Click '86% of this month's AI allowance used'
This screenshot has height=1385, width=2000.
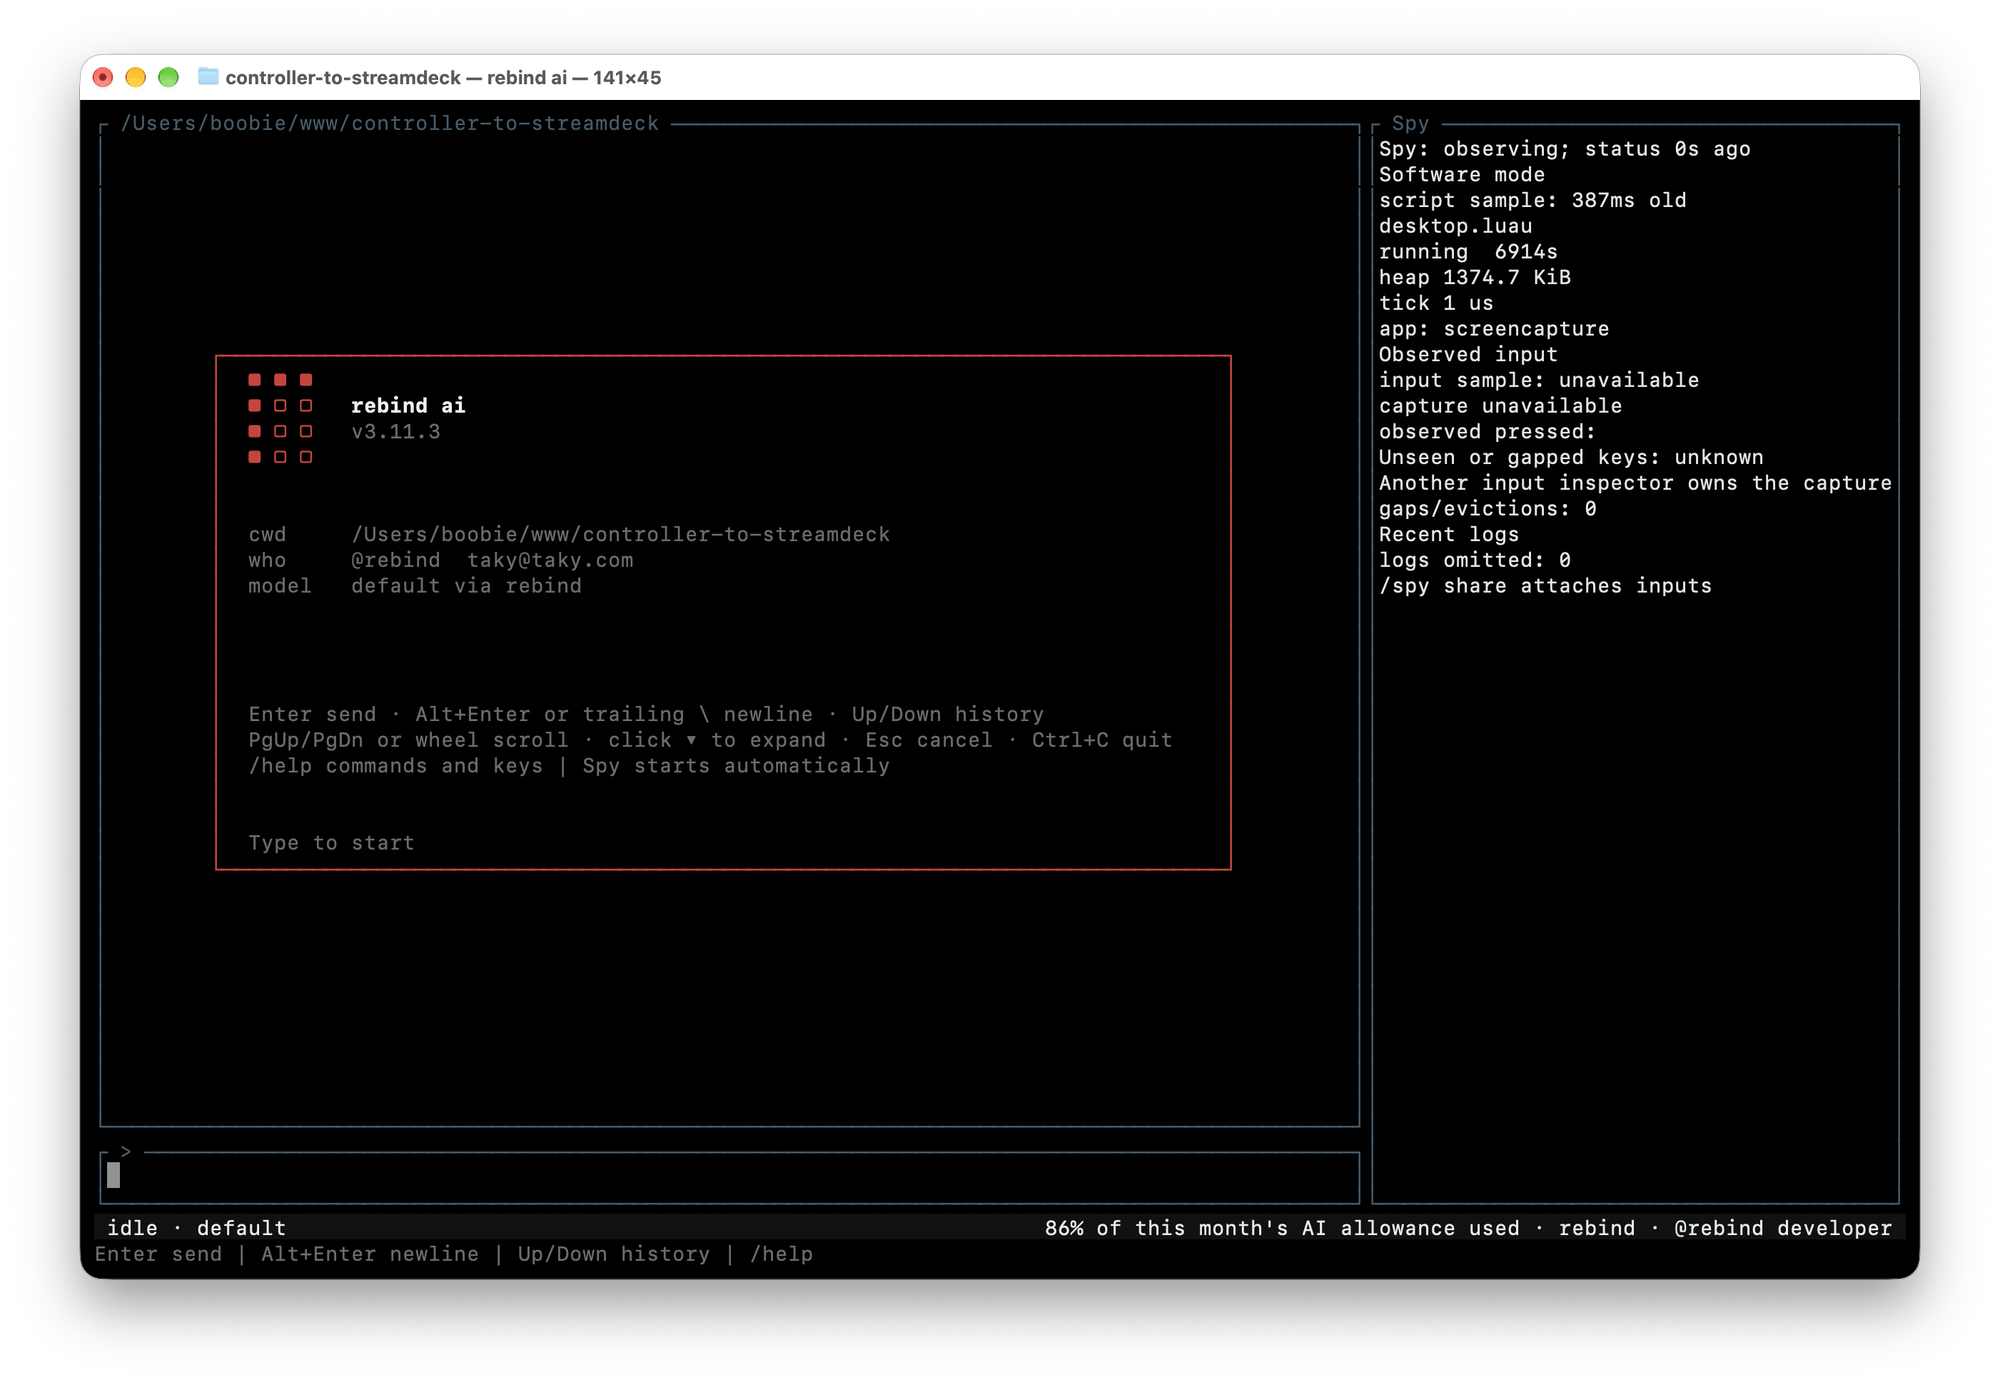[x=1282, y=1228]
